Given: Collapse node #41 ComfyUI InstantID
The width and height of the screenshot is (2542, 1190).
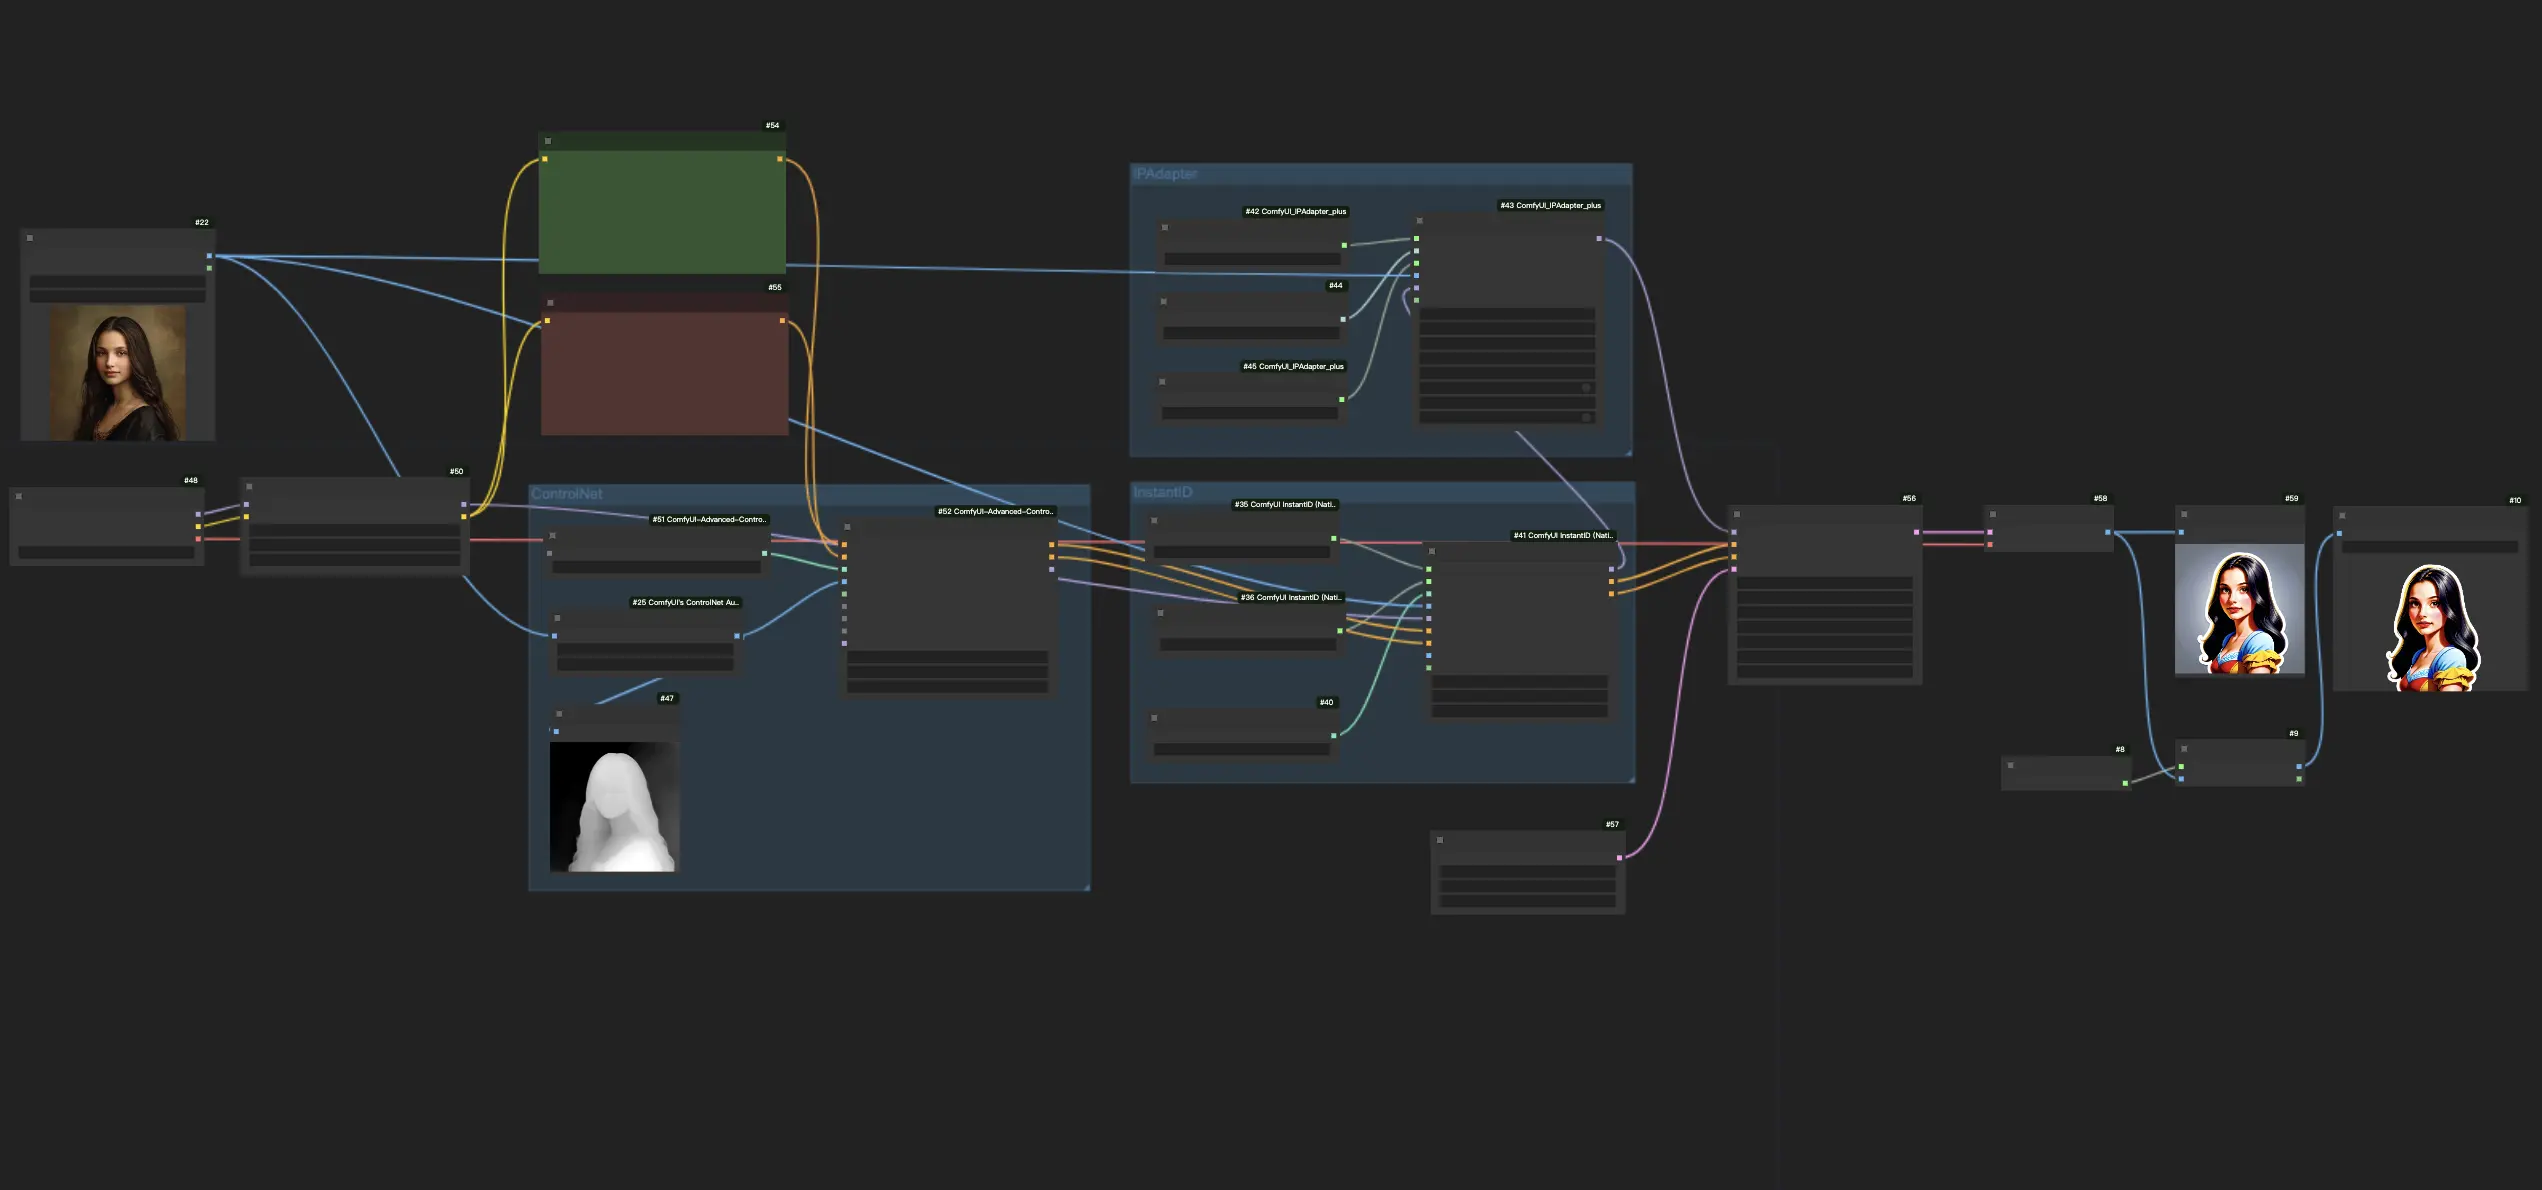Looking at the screenshot, I should 1432,551.
